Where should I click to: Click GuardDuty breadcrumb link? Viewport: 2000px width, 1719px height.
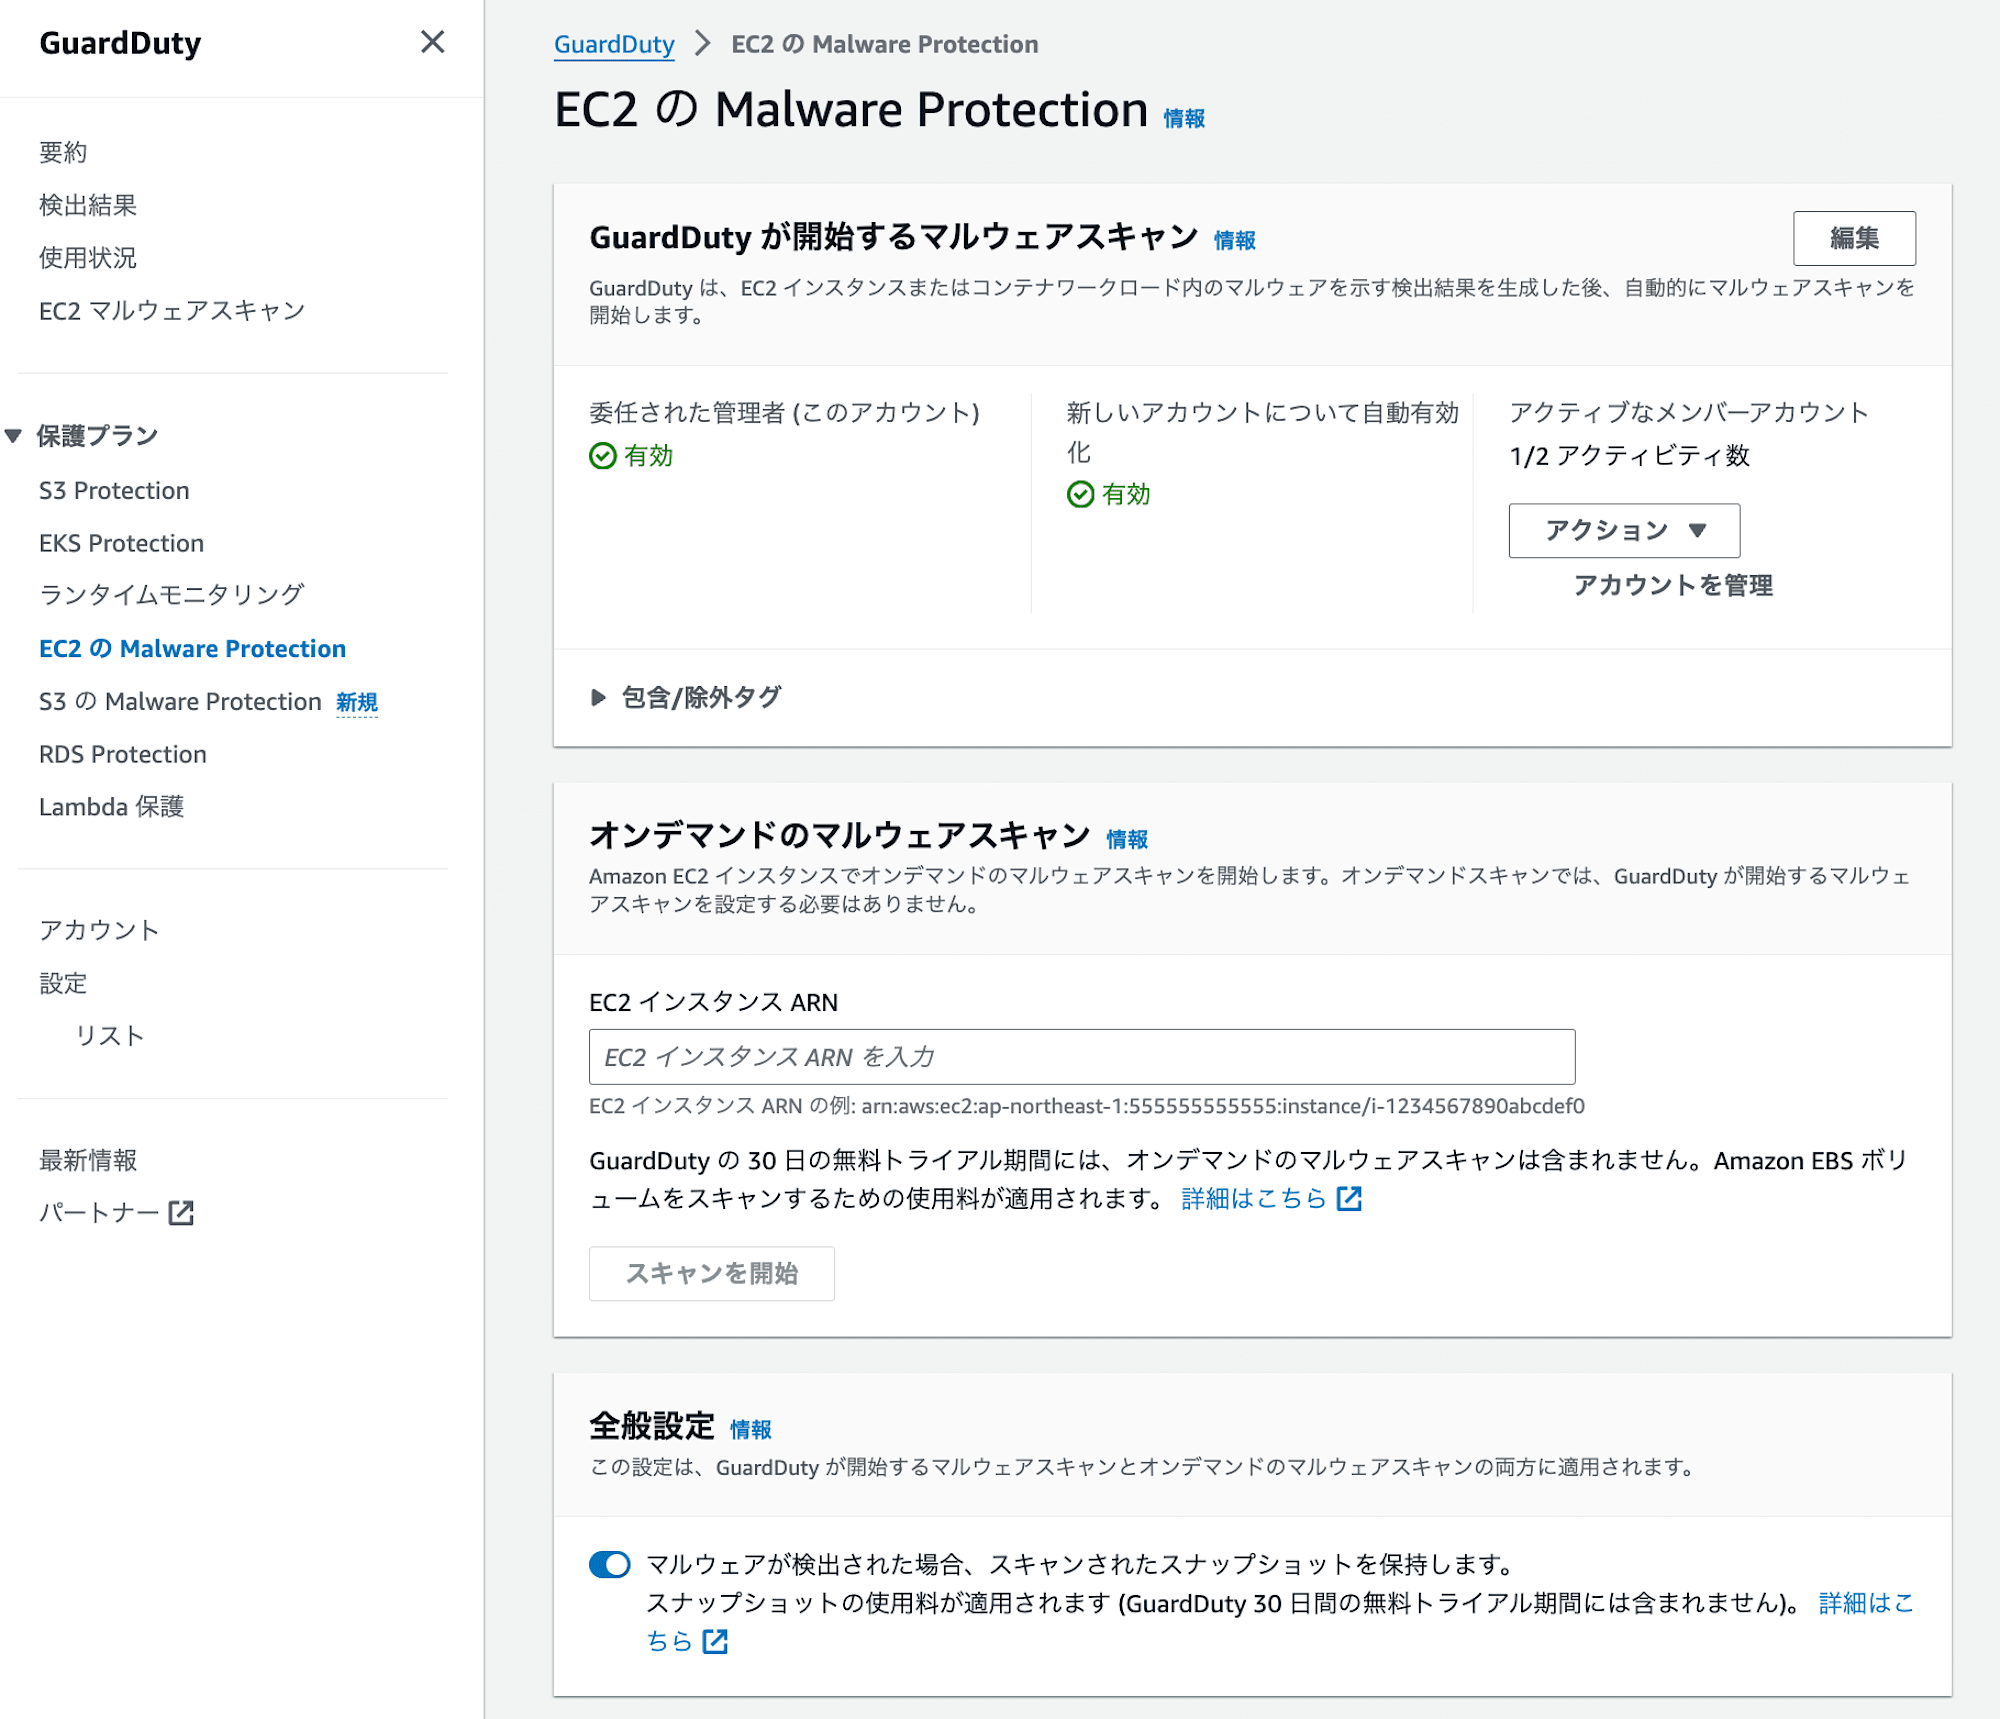tap(614, 44)
